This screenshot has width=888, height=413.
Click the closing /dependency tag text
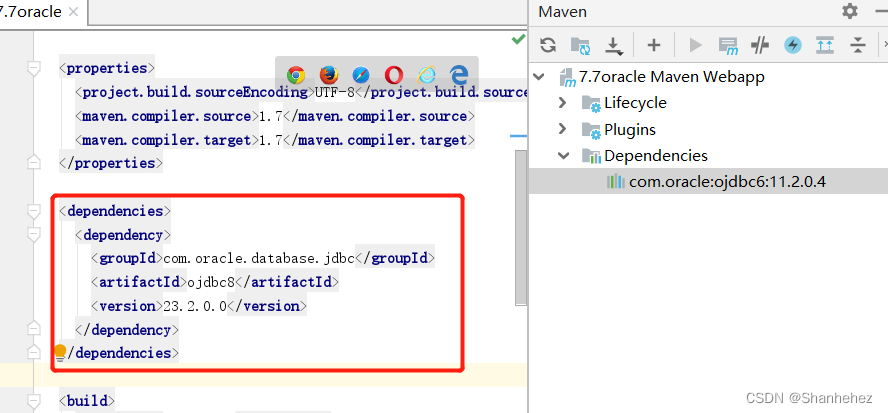point(127,329)
